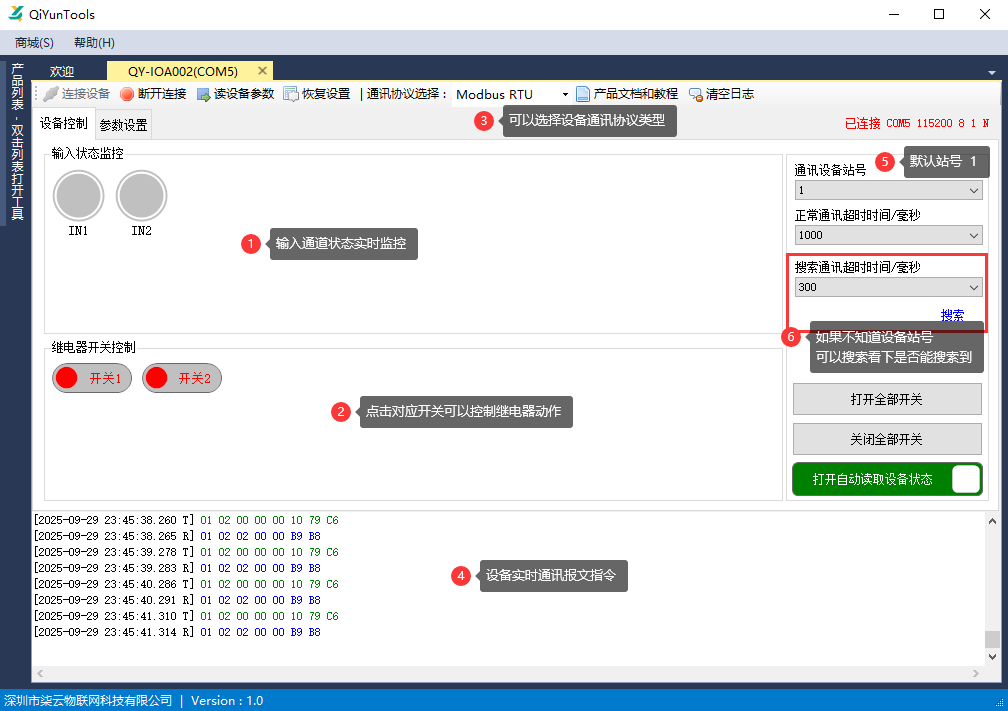The height and width of the screenshot is (711, 1008).
Task: Expand the Modbus RTU protocol dropdown
Action: tap(564, 95)
